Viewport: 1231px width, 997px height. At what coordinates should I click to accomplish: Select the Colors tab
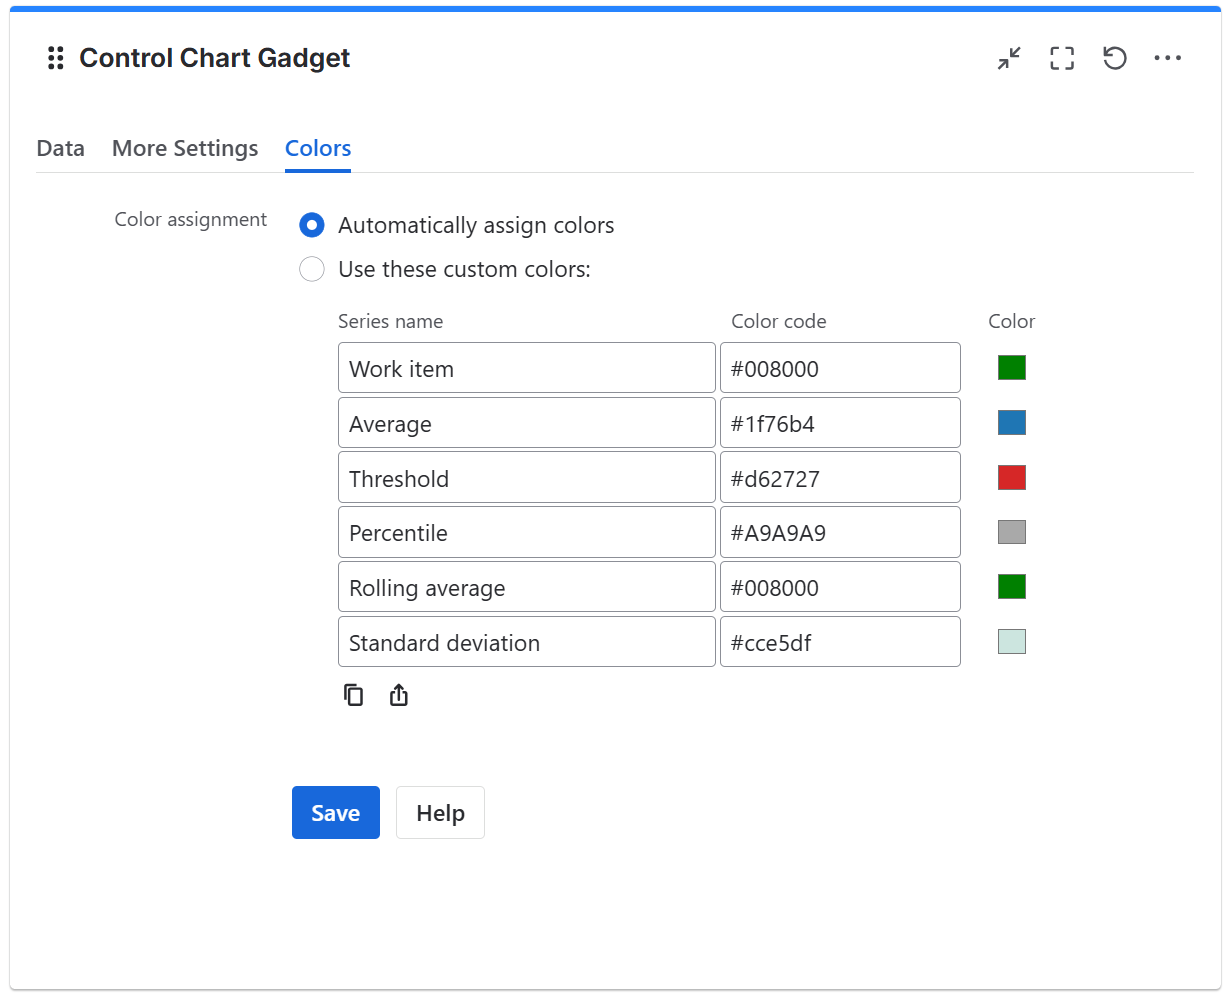click(x=317, y=148)
